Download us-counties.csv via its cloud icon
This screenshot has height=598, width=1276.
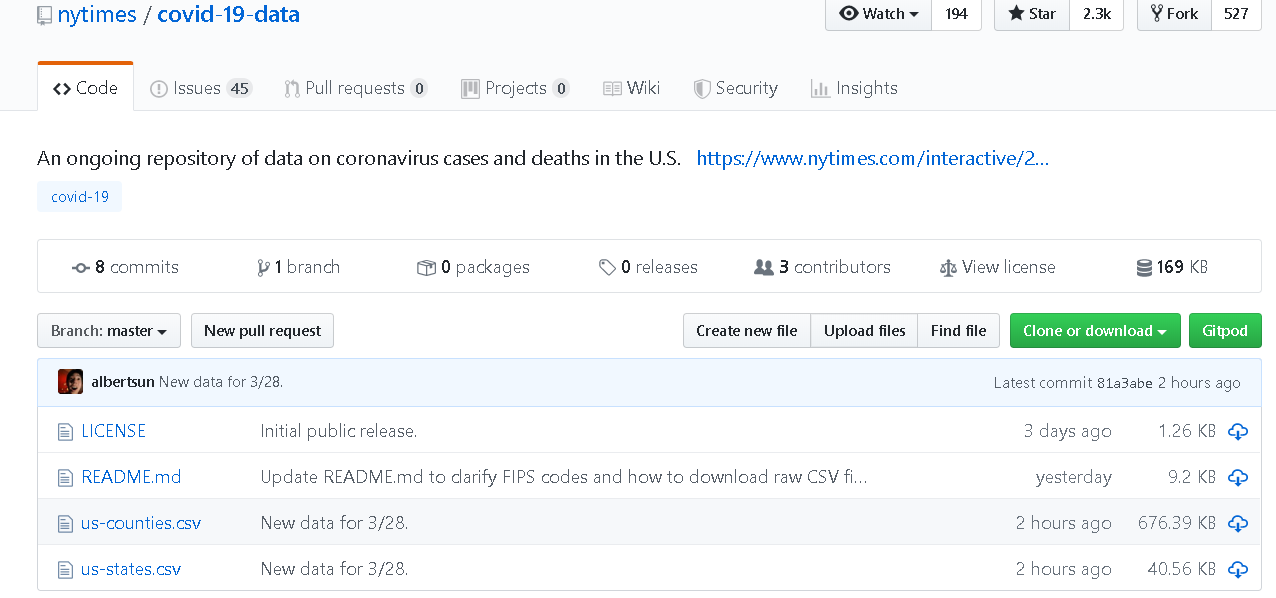point(1238,523)
